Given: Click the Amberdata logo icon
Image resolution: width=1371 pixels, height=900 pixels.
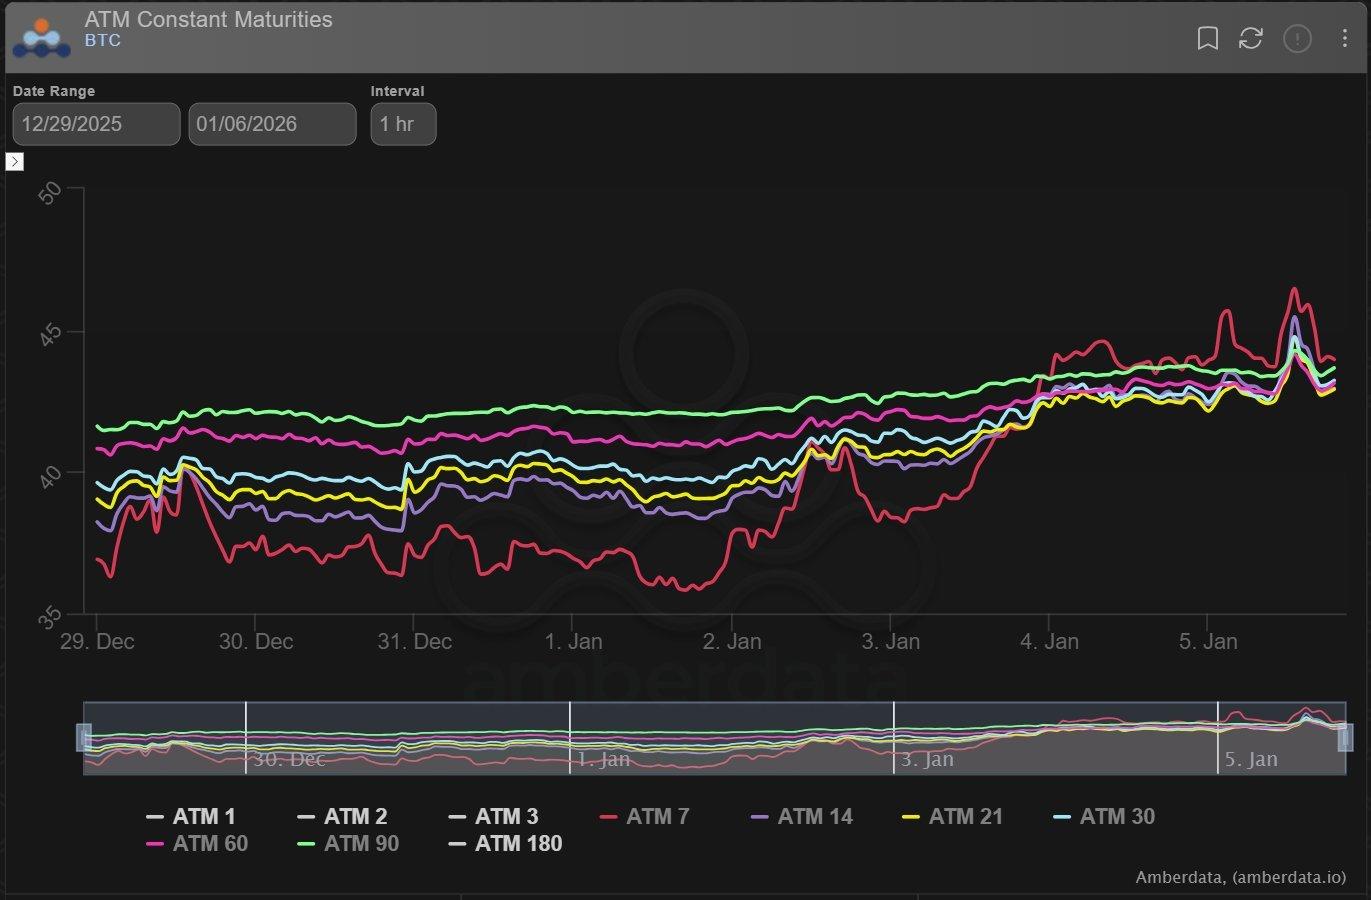Looking at the screenshot, I should click(x=41, y=37).
